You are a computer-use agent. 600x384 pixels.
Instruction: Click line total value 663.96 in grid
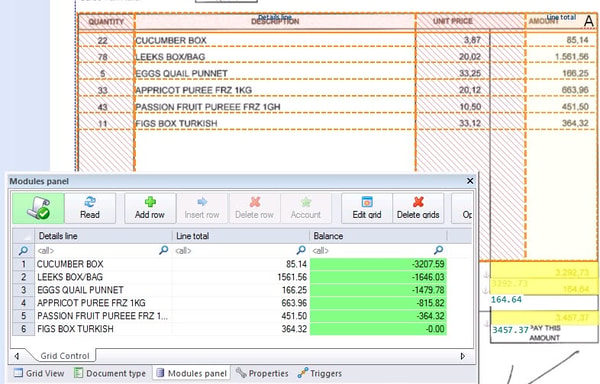click(241, 303)
